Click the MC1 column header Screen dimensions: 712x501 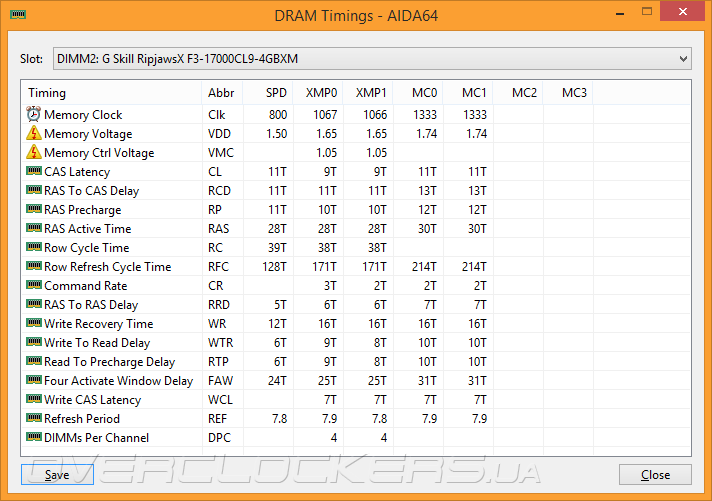point(468,93)
